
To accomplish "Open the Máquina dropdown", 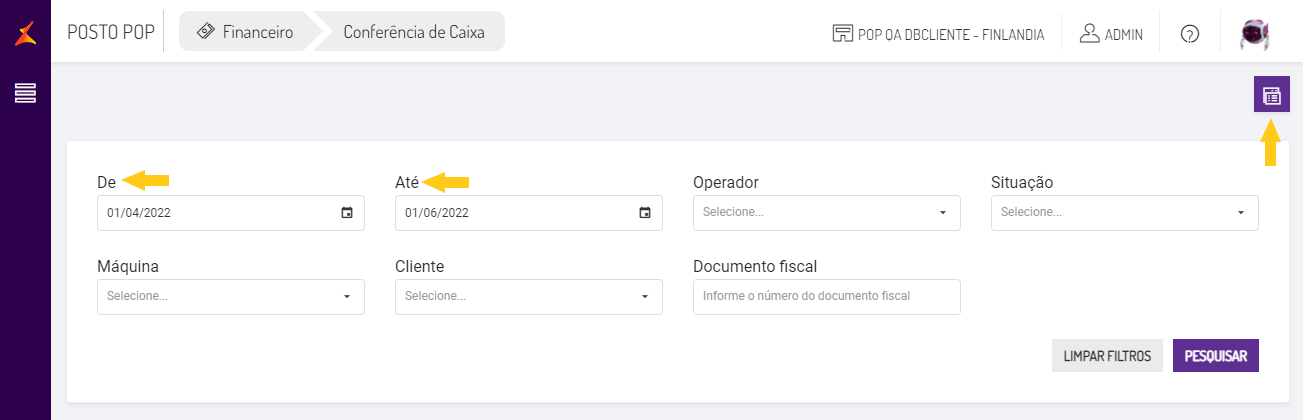I will pyautogui.click(x=230, y=297).
